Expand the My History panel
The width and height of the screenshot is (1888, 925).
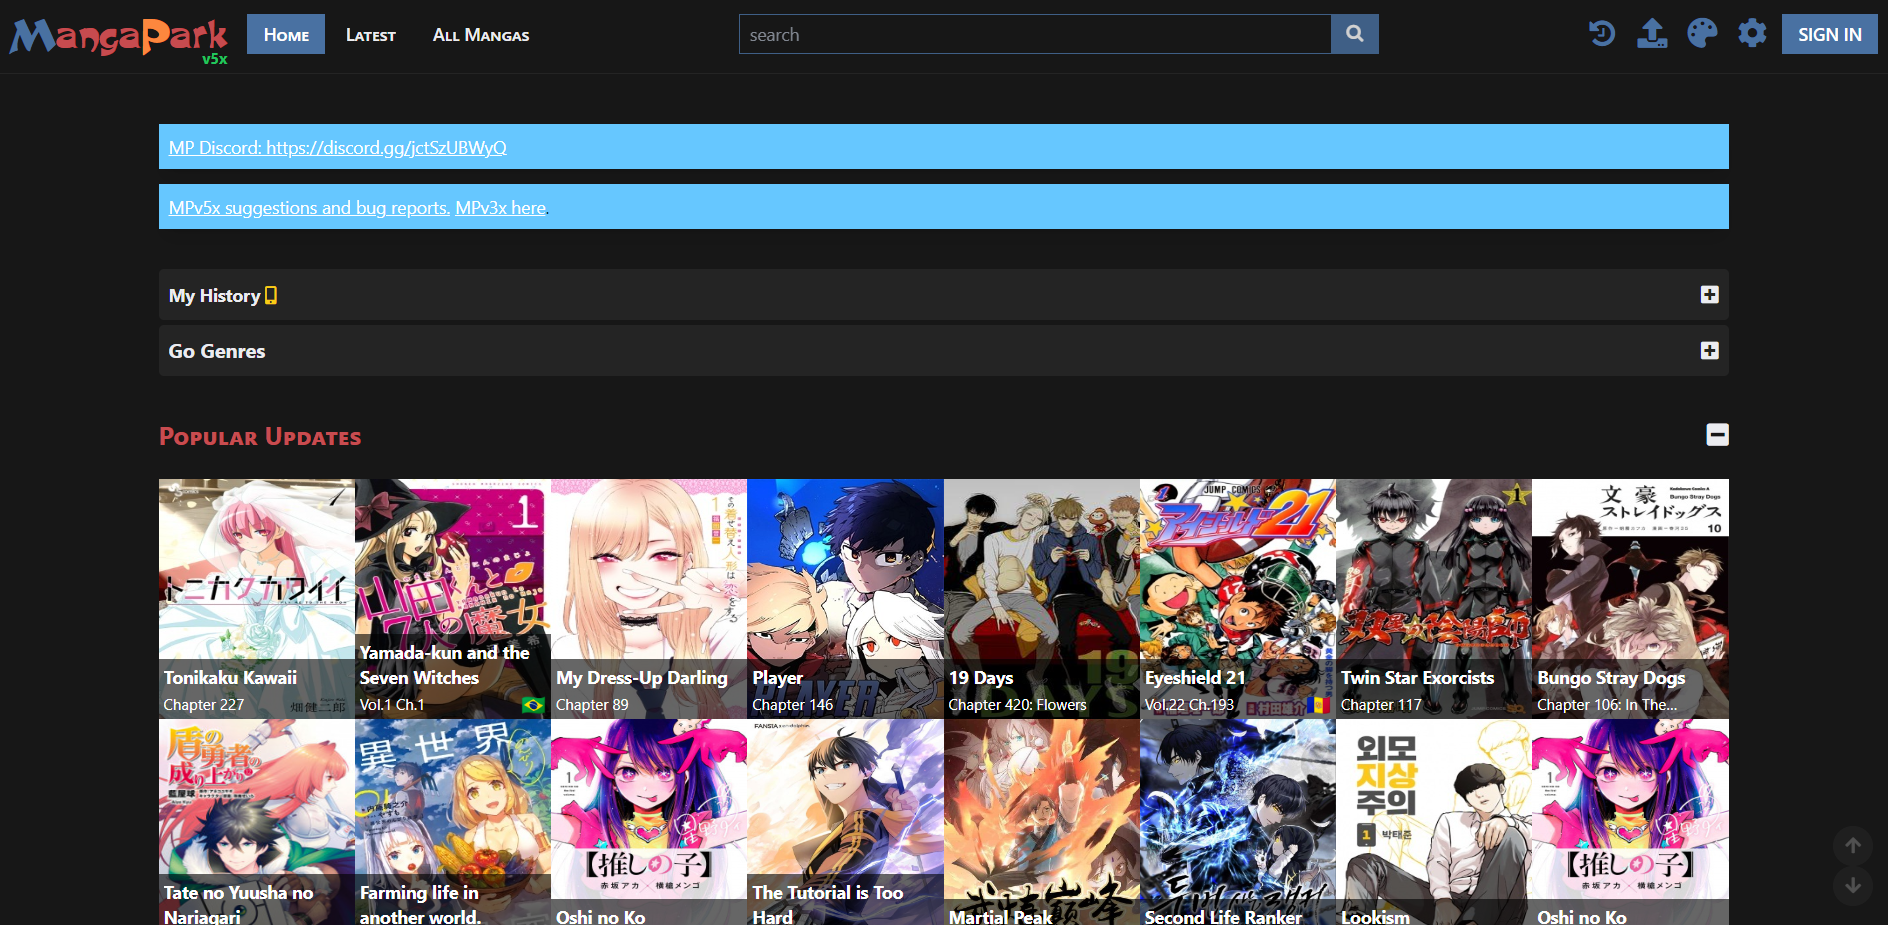(x=1709, y=295)
